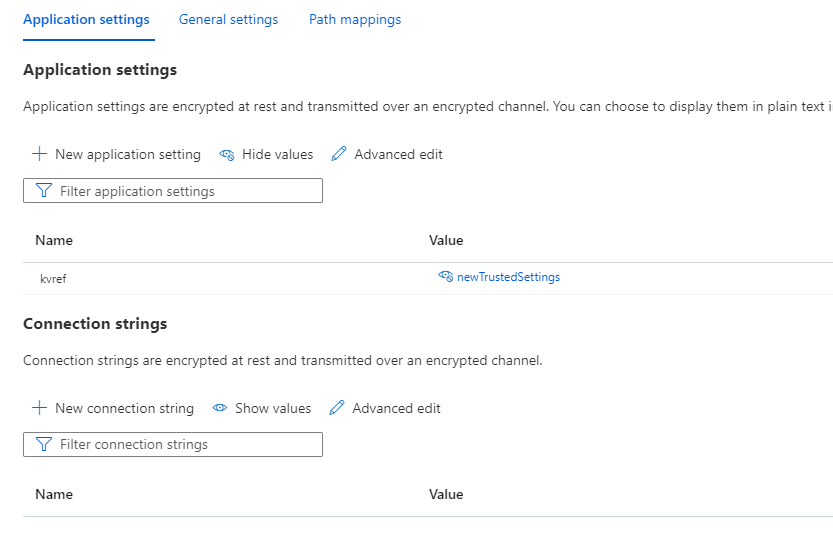Open the Path mappings tab

355,19
